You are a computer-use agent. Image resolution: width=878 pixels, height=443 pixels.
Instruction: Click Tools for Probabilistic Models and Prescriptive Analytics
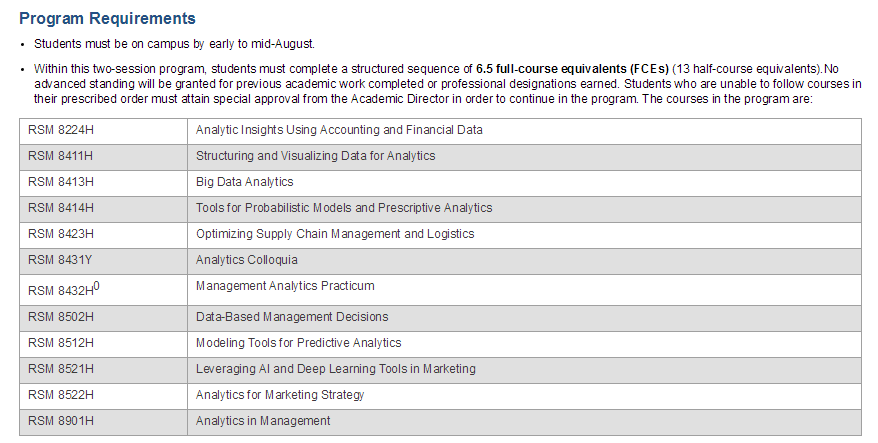(x=344, y=208)
